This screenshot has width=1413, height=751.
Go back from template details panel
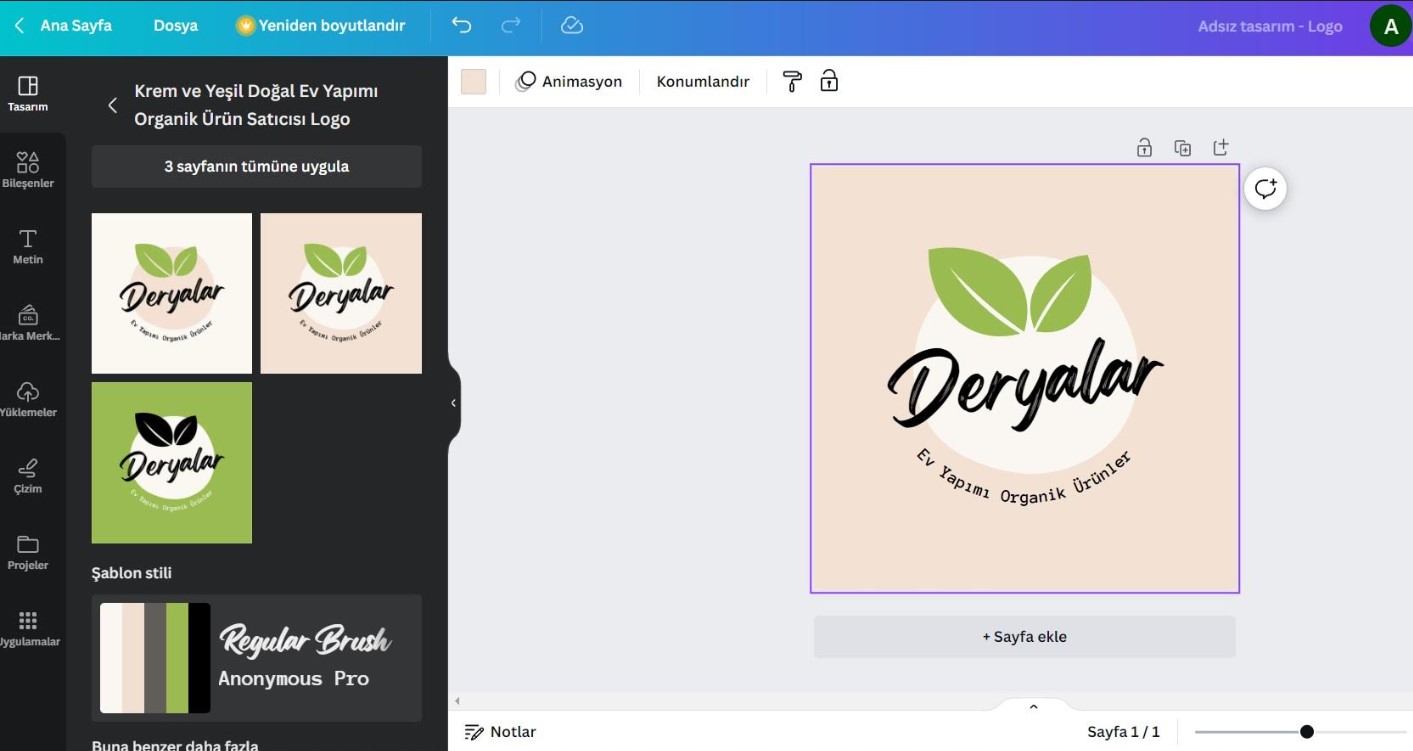click(112, 105)
